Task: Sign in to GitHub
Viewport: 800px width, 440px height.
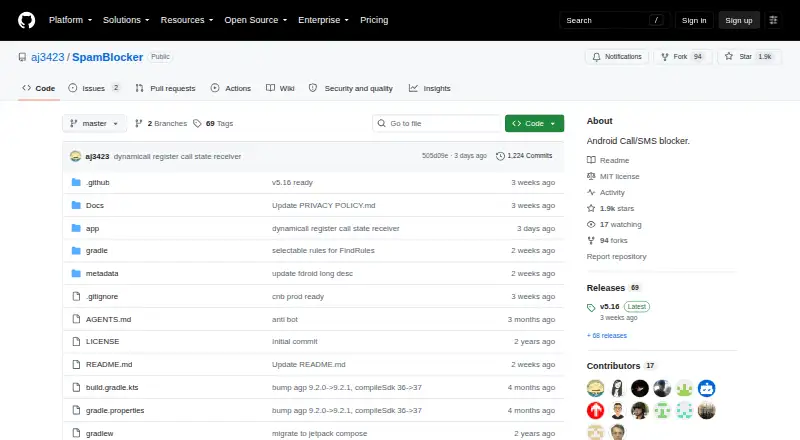Action: point(694,20)
